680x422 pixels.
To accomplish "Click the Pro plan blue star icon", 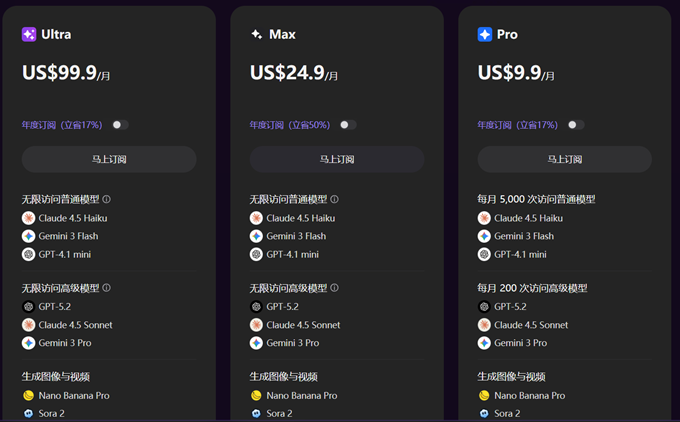I will (x=485, y=34).
